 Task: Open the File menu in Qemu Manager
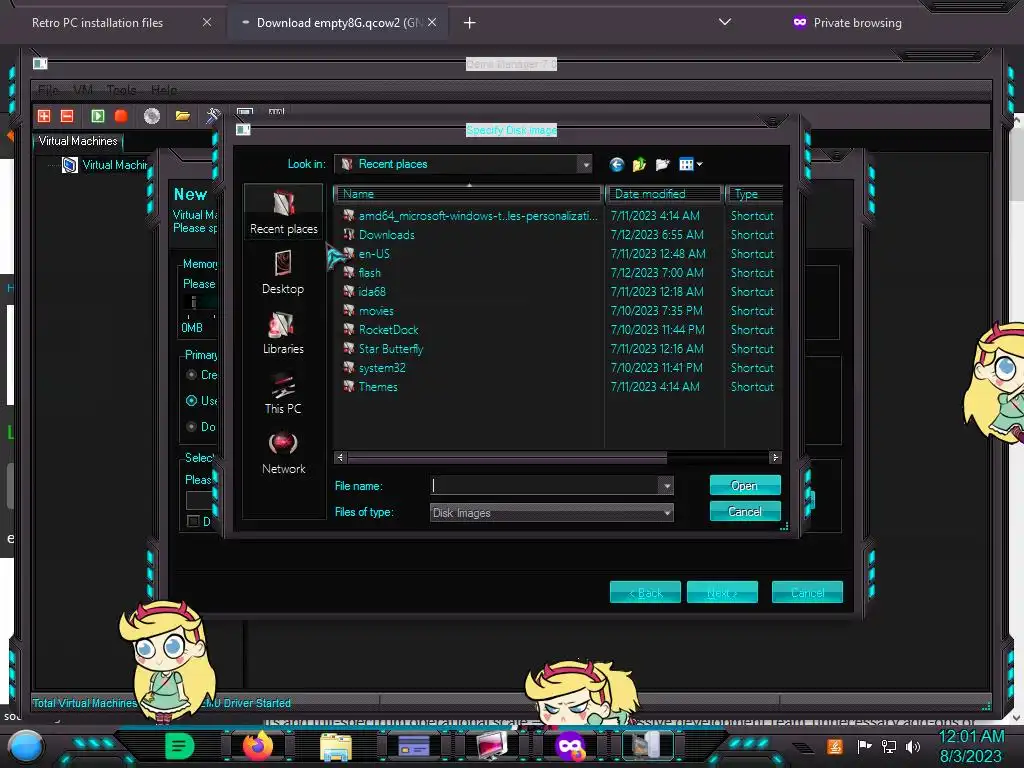click(x=48, y=90)
